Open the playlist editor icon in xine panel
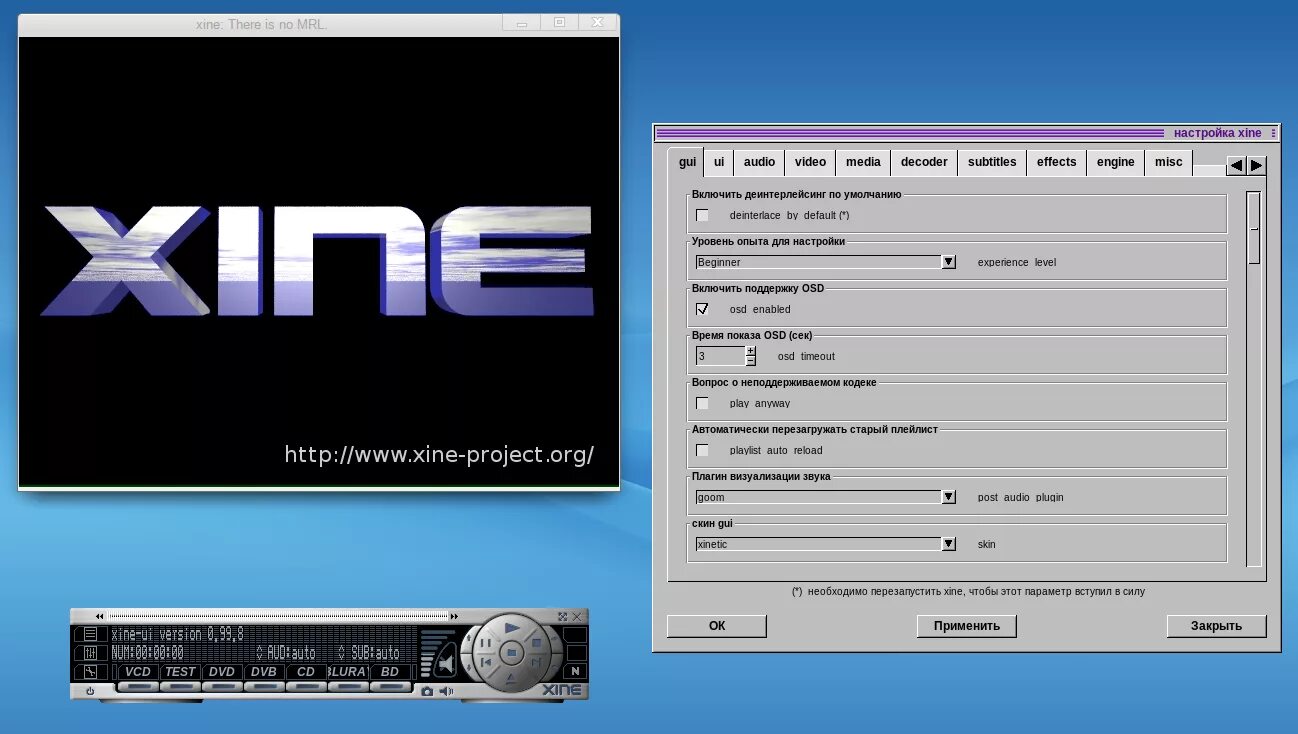 tap(90, 634)
